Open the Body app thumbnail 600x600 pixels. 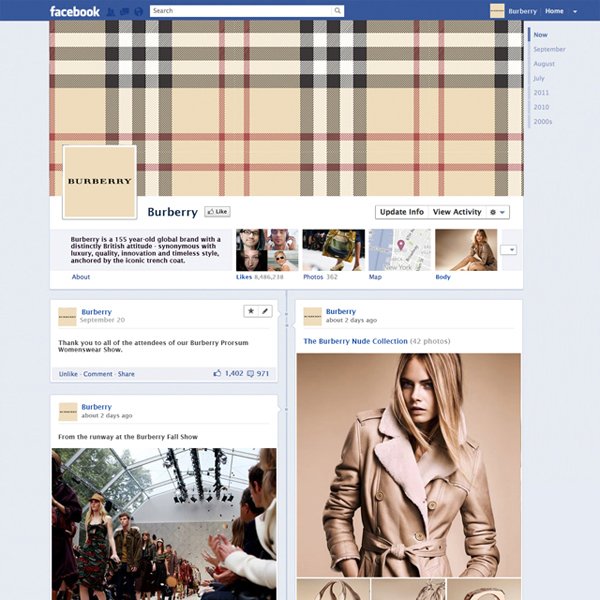click(x=466, y=250)
